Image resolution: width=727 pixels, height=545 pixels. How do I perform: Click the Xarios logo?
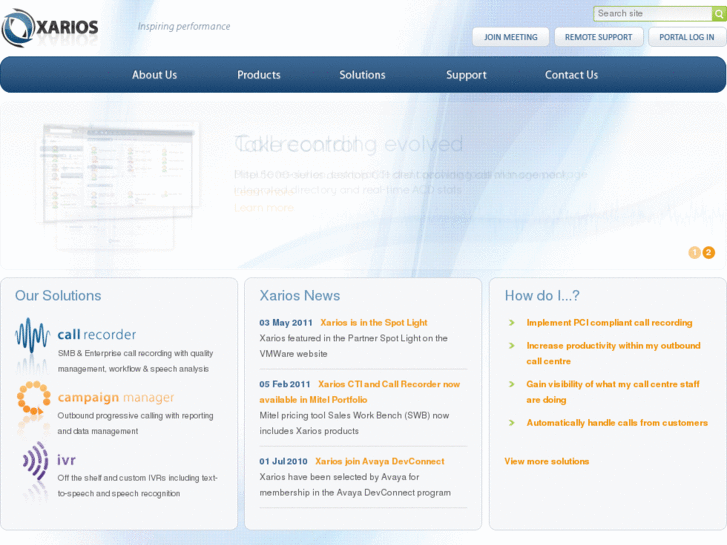(x=50, y=28)
